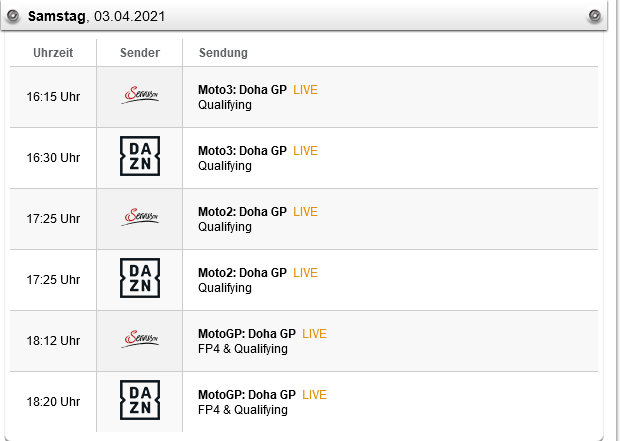620x441 pixels.
Task: Click the round button left of Samstag
Action: pos(13,16)
